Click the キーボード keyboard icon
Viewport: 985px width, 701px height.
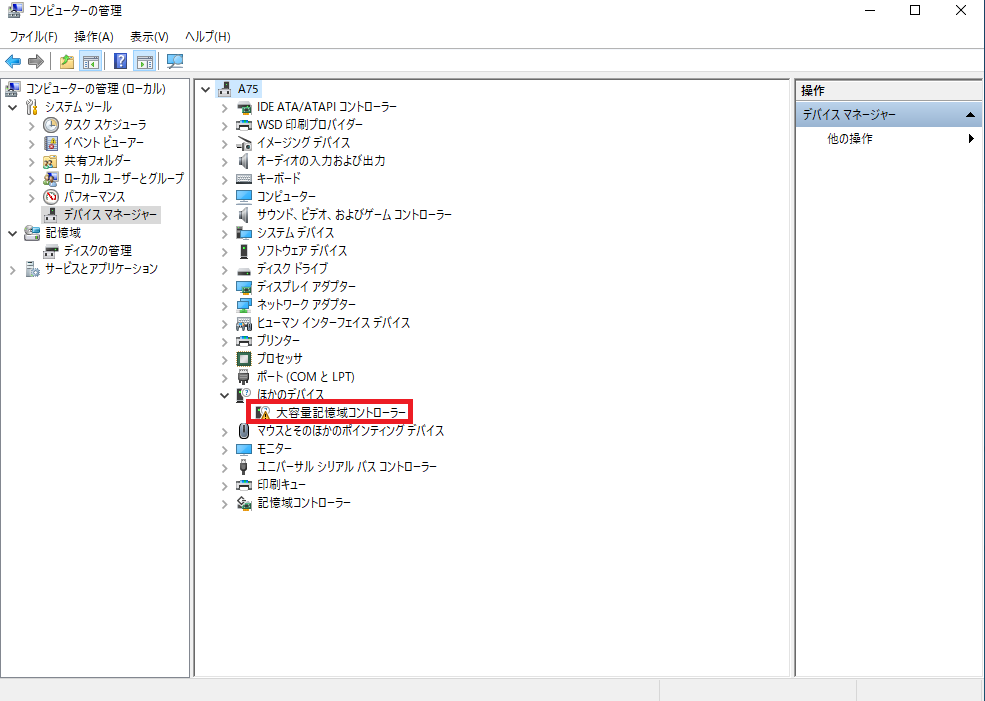point(244,179)
